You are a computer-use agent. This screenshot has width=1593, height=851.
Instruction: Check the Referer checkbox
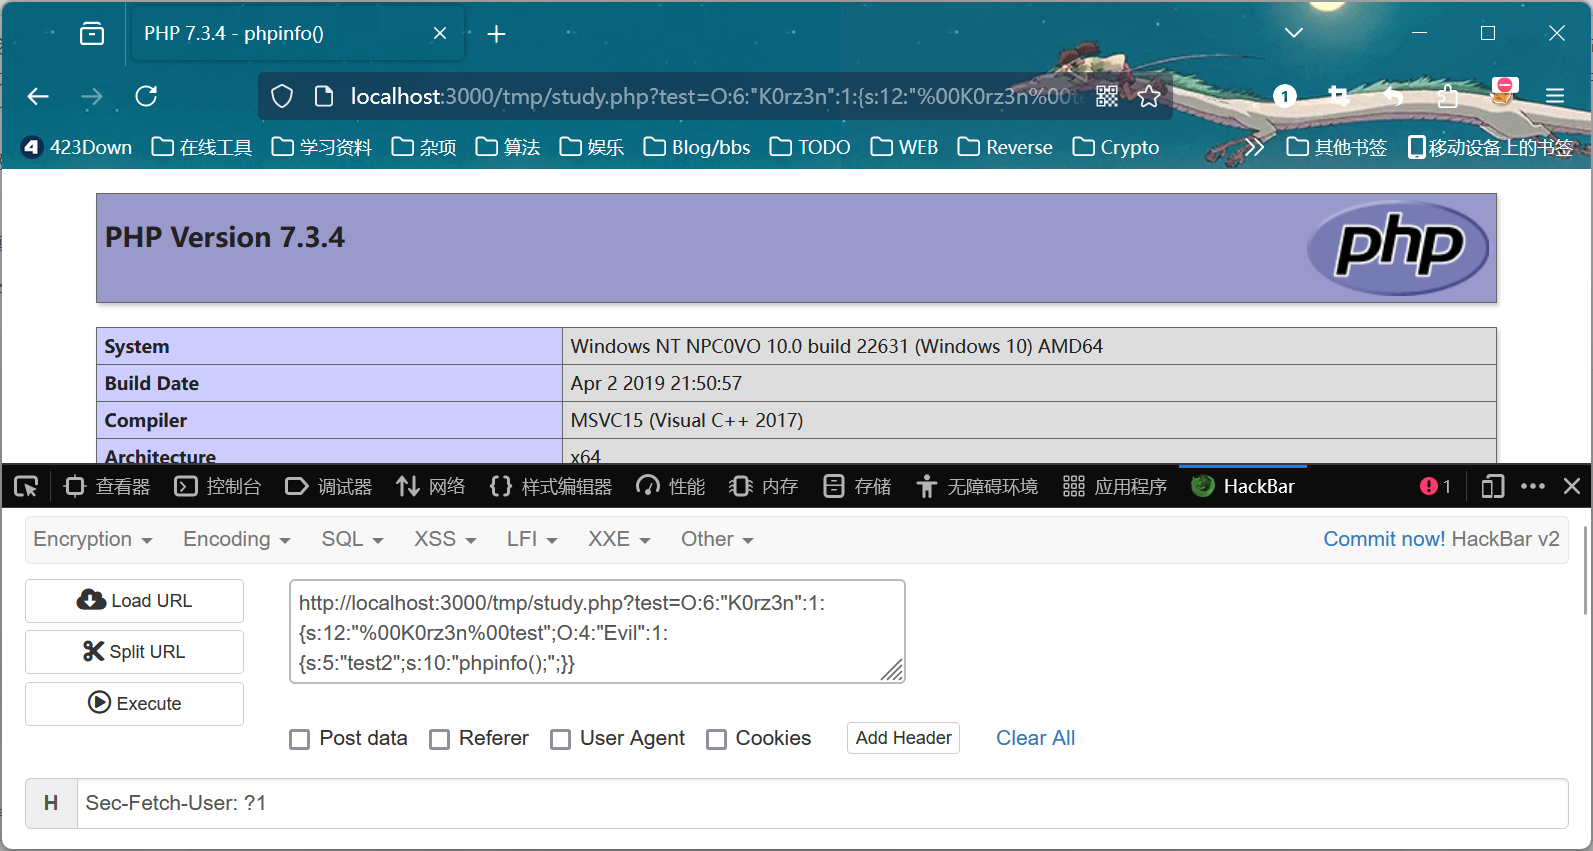[x=439, y=739]
